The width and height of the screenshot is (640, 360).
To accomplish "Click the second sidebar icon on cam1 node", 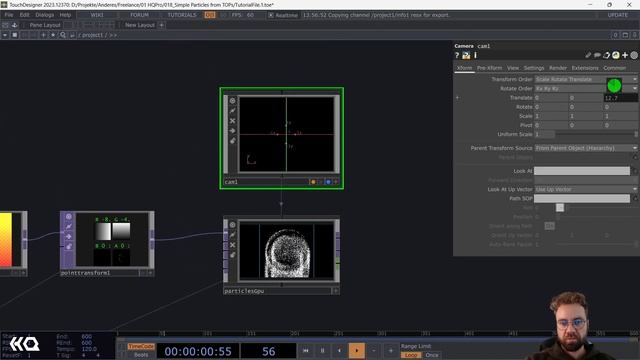I will [232, 111].
